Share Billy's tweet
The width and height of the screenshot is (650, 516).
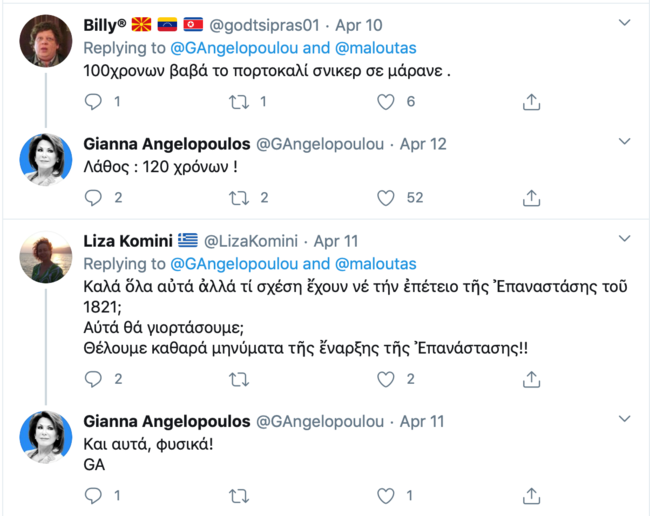pos(532,101)
